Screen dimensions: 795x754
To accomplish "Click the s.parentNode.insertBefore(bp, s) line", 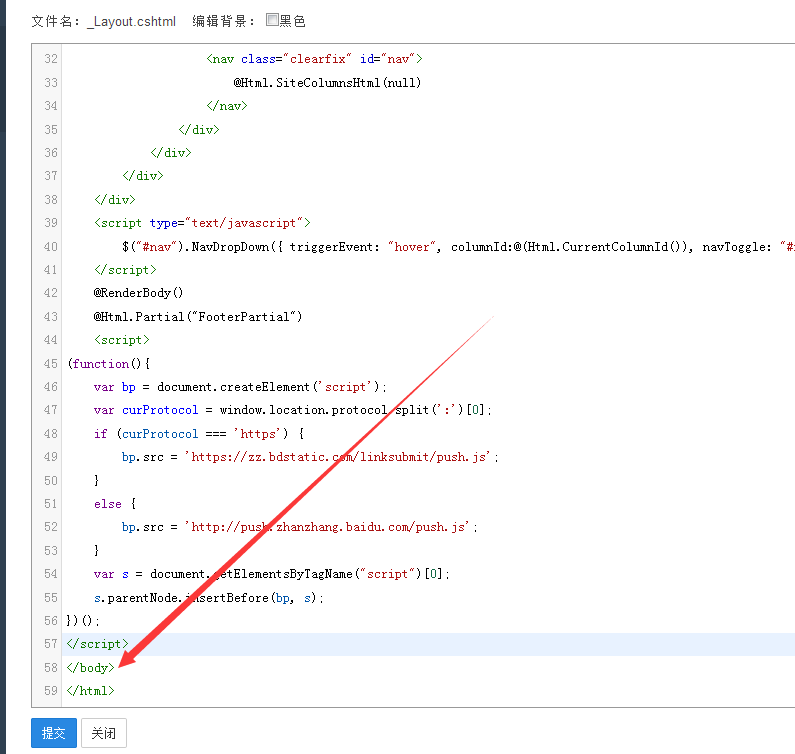I will 208,597.
